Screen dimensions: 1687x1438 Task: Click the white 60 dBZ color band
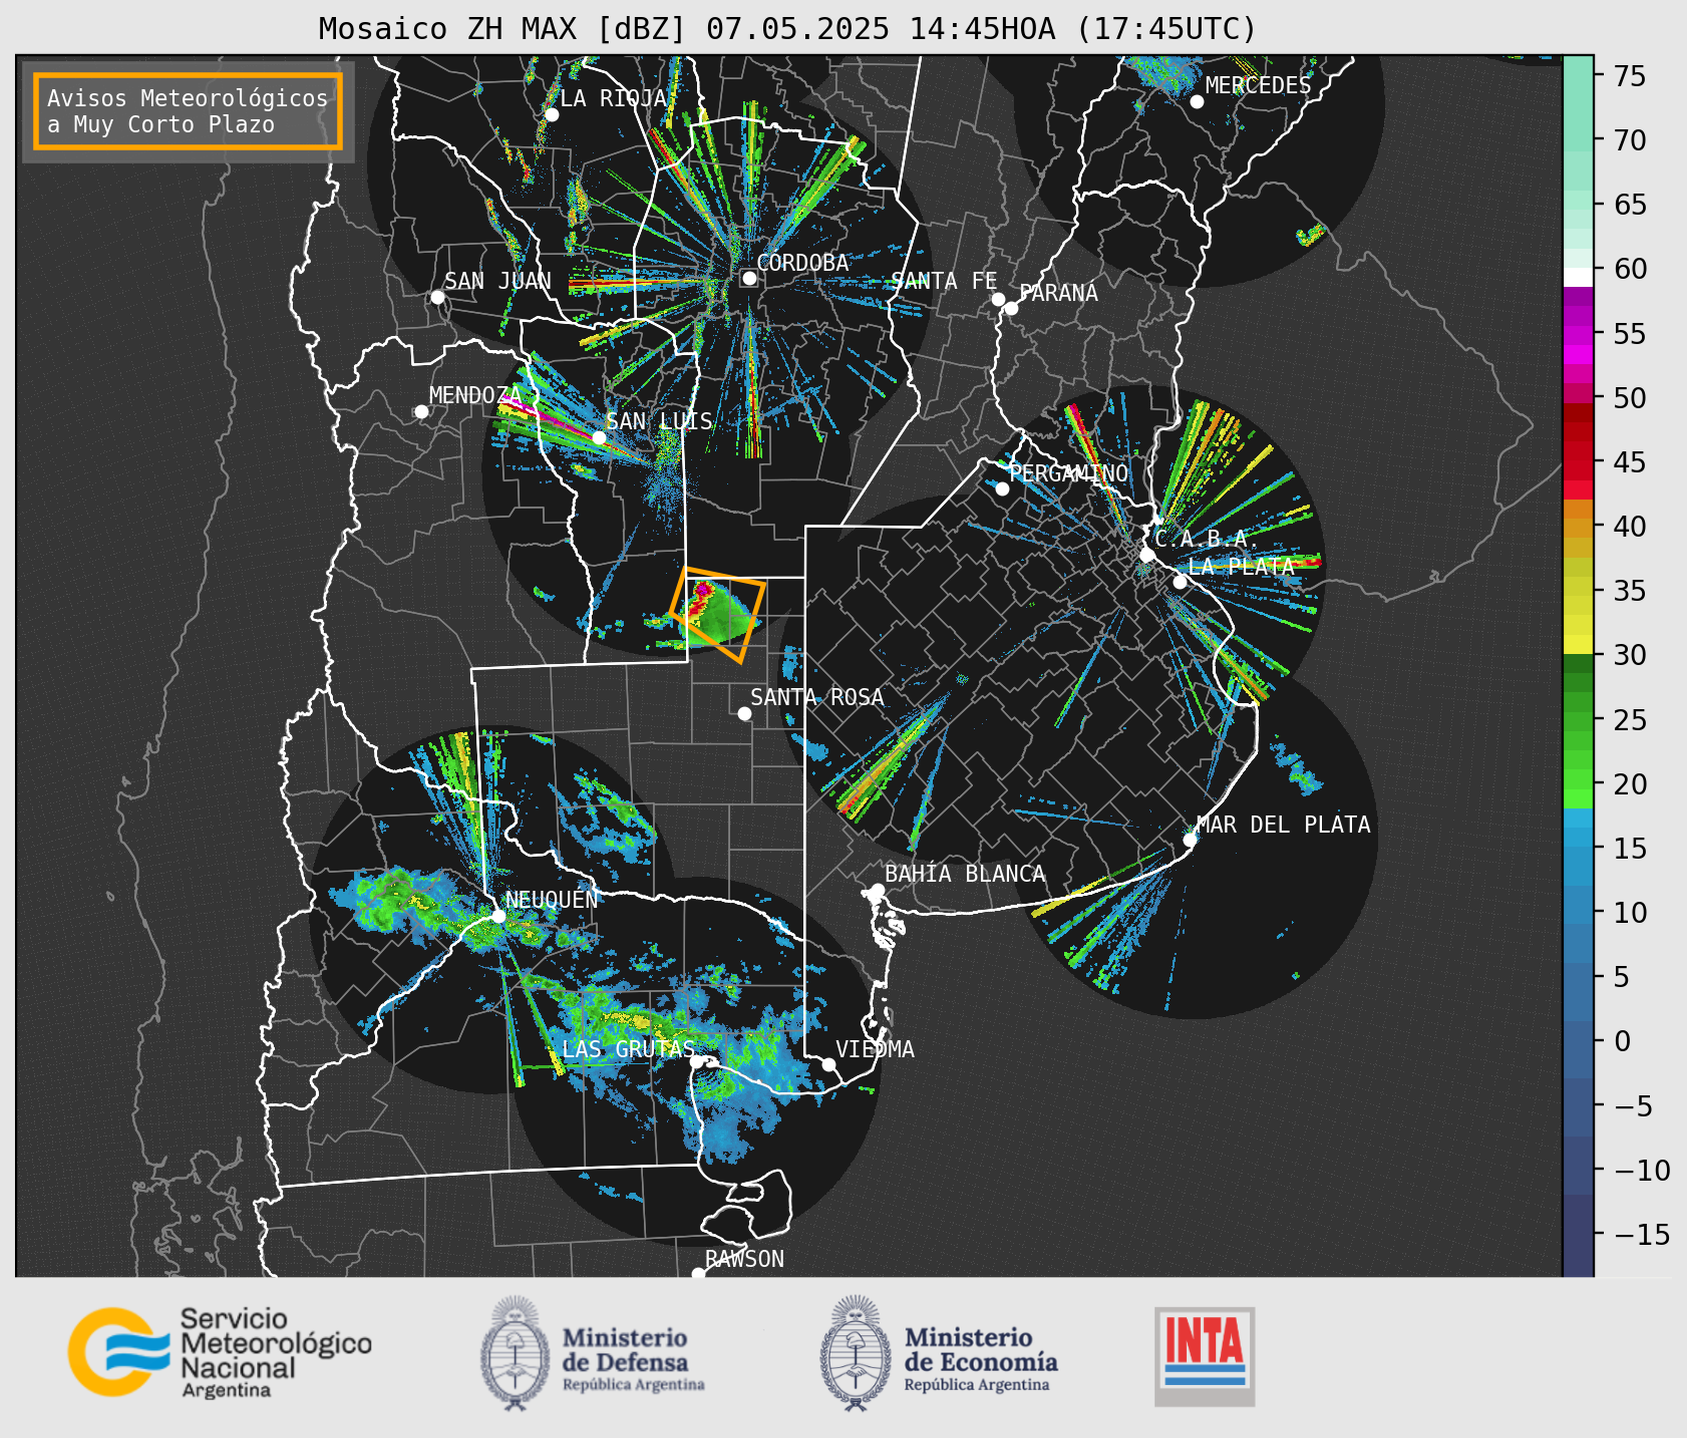point(1578,277)
